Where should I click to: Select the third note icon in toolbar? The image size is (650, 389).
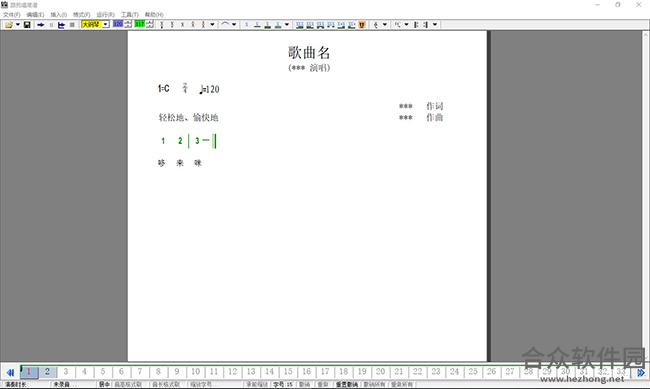coord(182,25)
